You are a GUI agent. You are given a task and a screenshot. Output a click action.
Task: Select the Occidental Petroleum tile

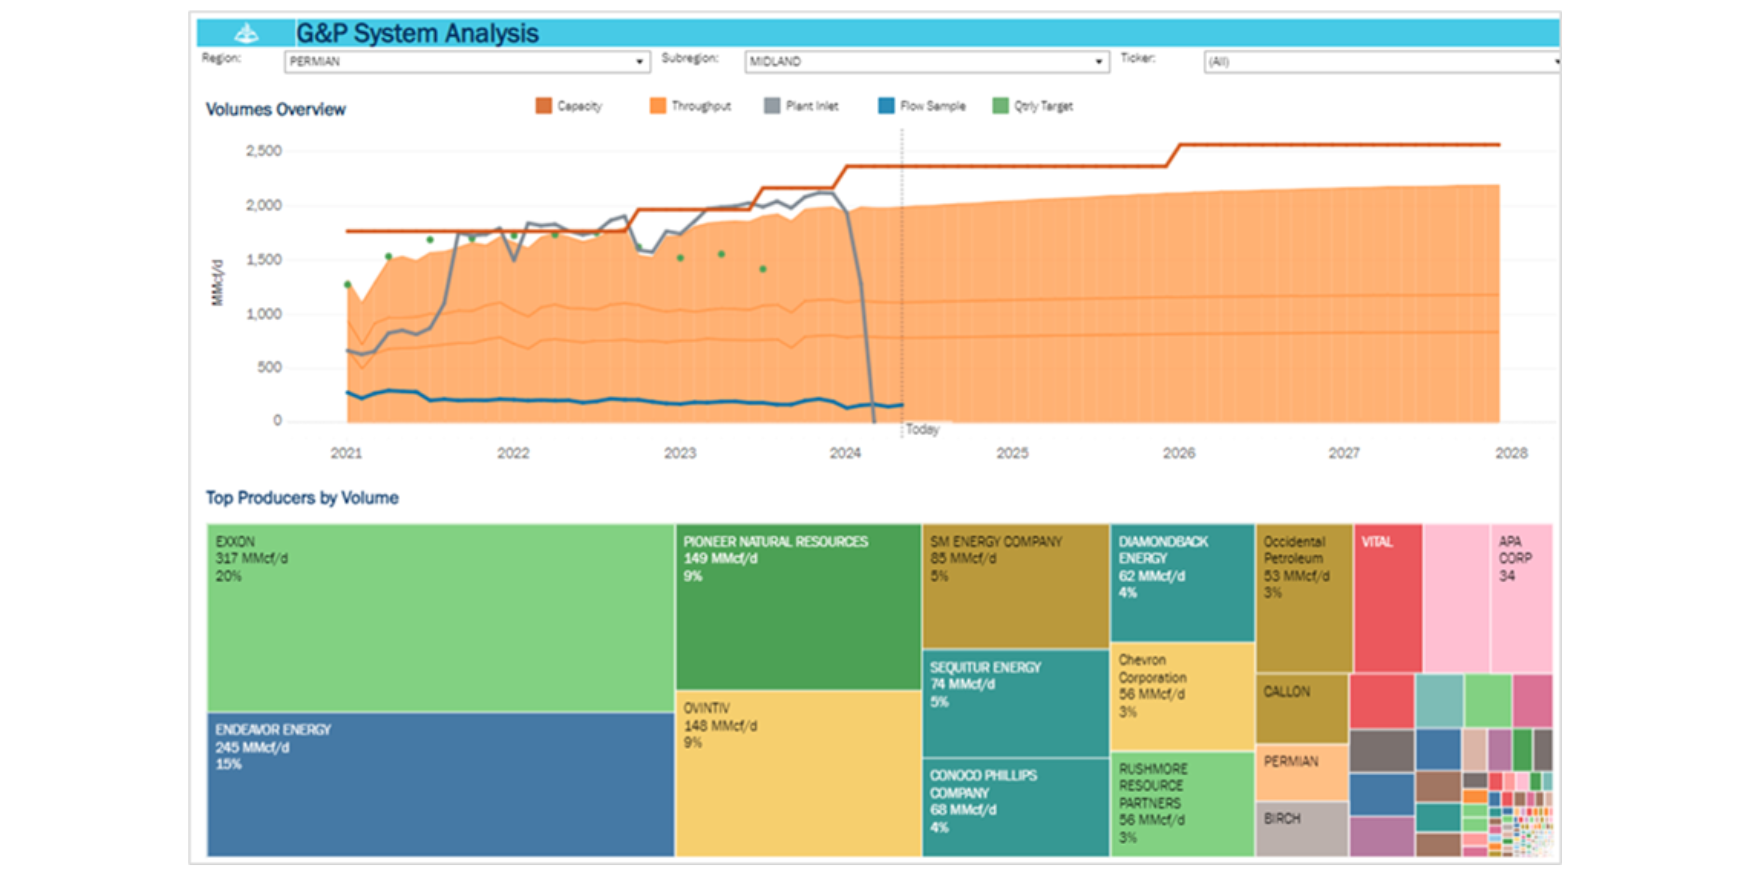1304,598
